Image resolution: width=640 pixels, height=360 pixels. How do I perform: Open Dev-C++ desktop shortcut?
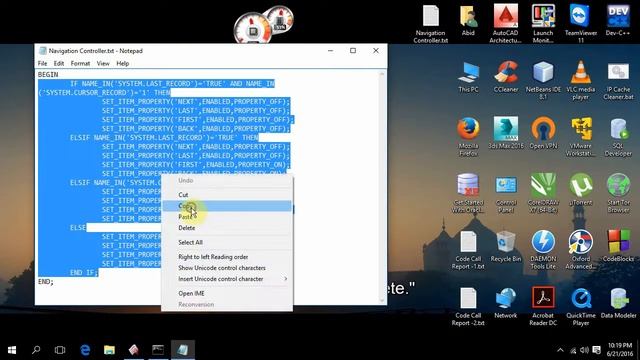(618, 20)
